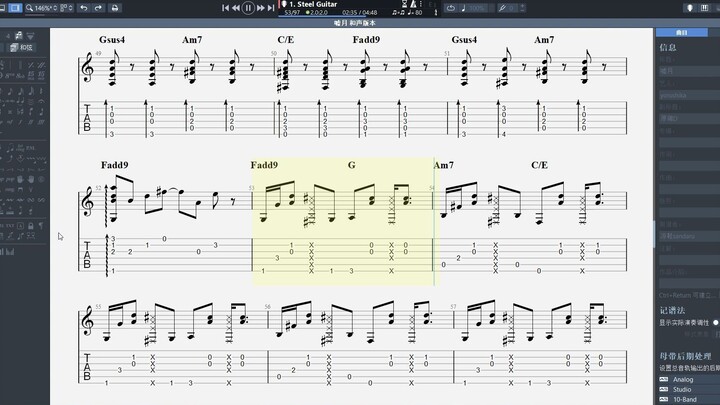Click the print icon in toolbar

tap(115, 8)
